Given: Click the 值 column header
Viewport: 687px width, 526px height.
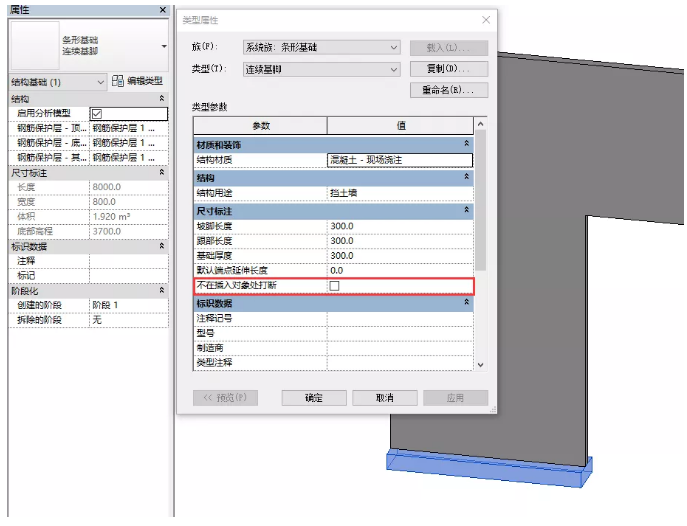Looking at the screenshot, I should pos(400,126).
